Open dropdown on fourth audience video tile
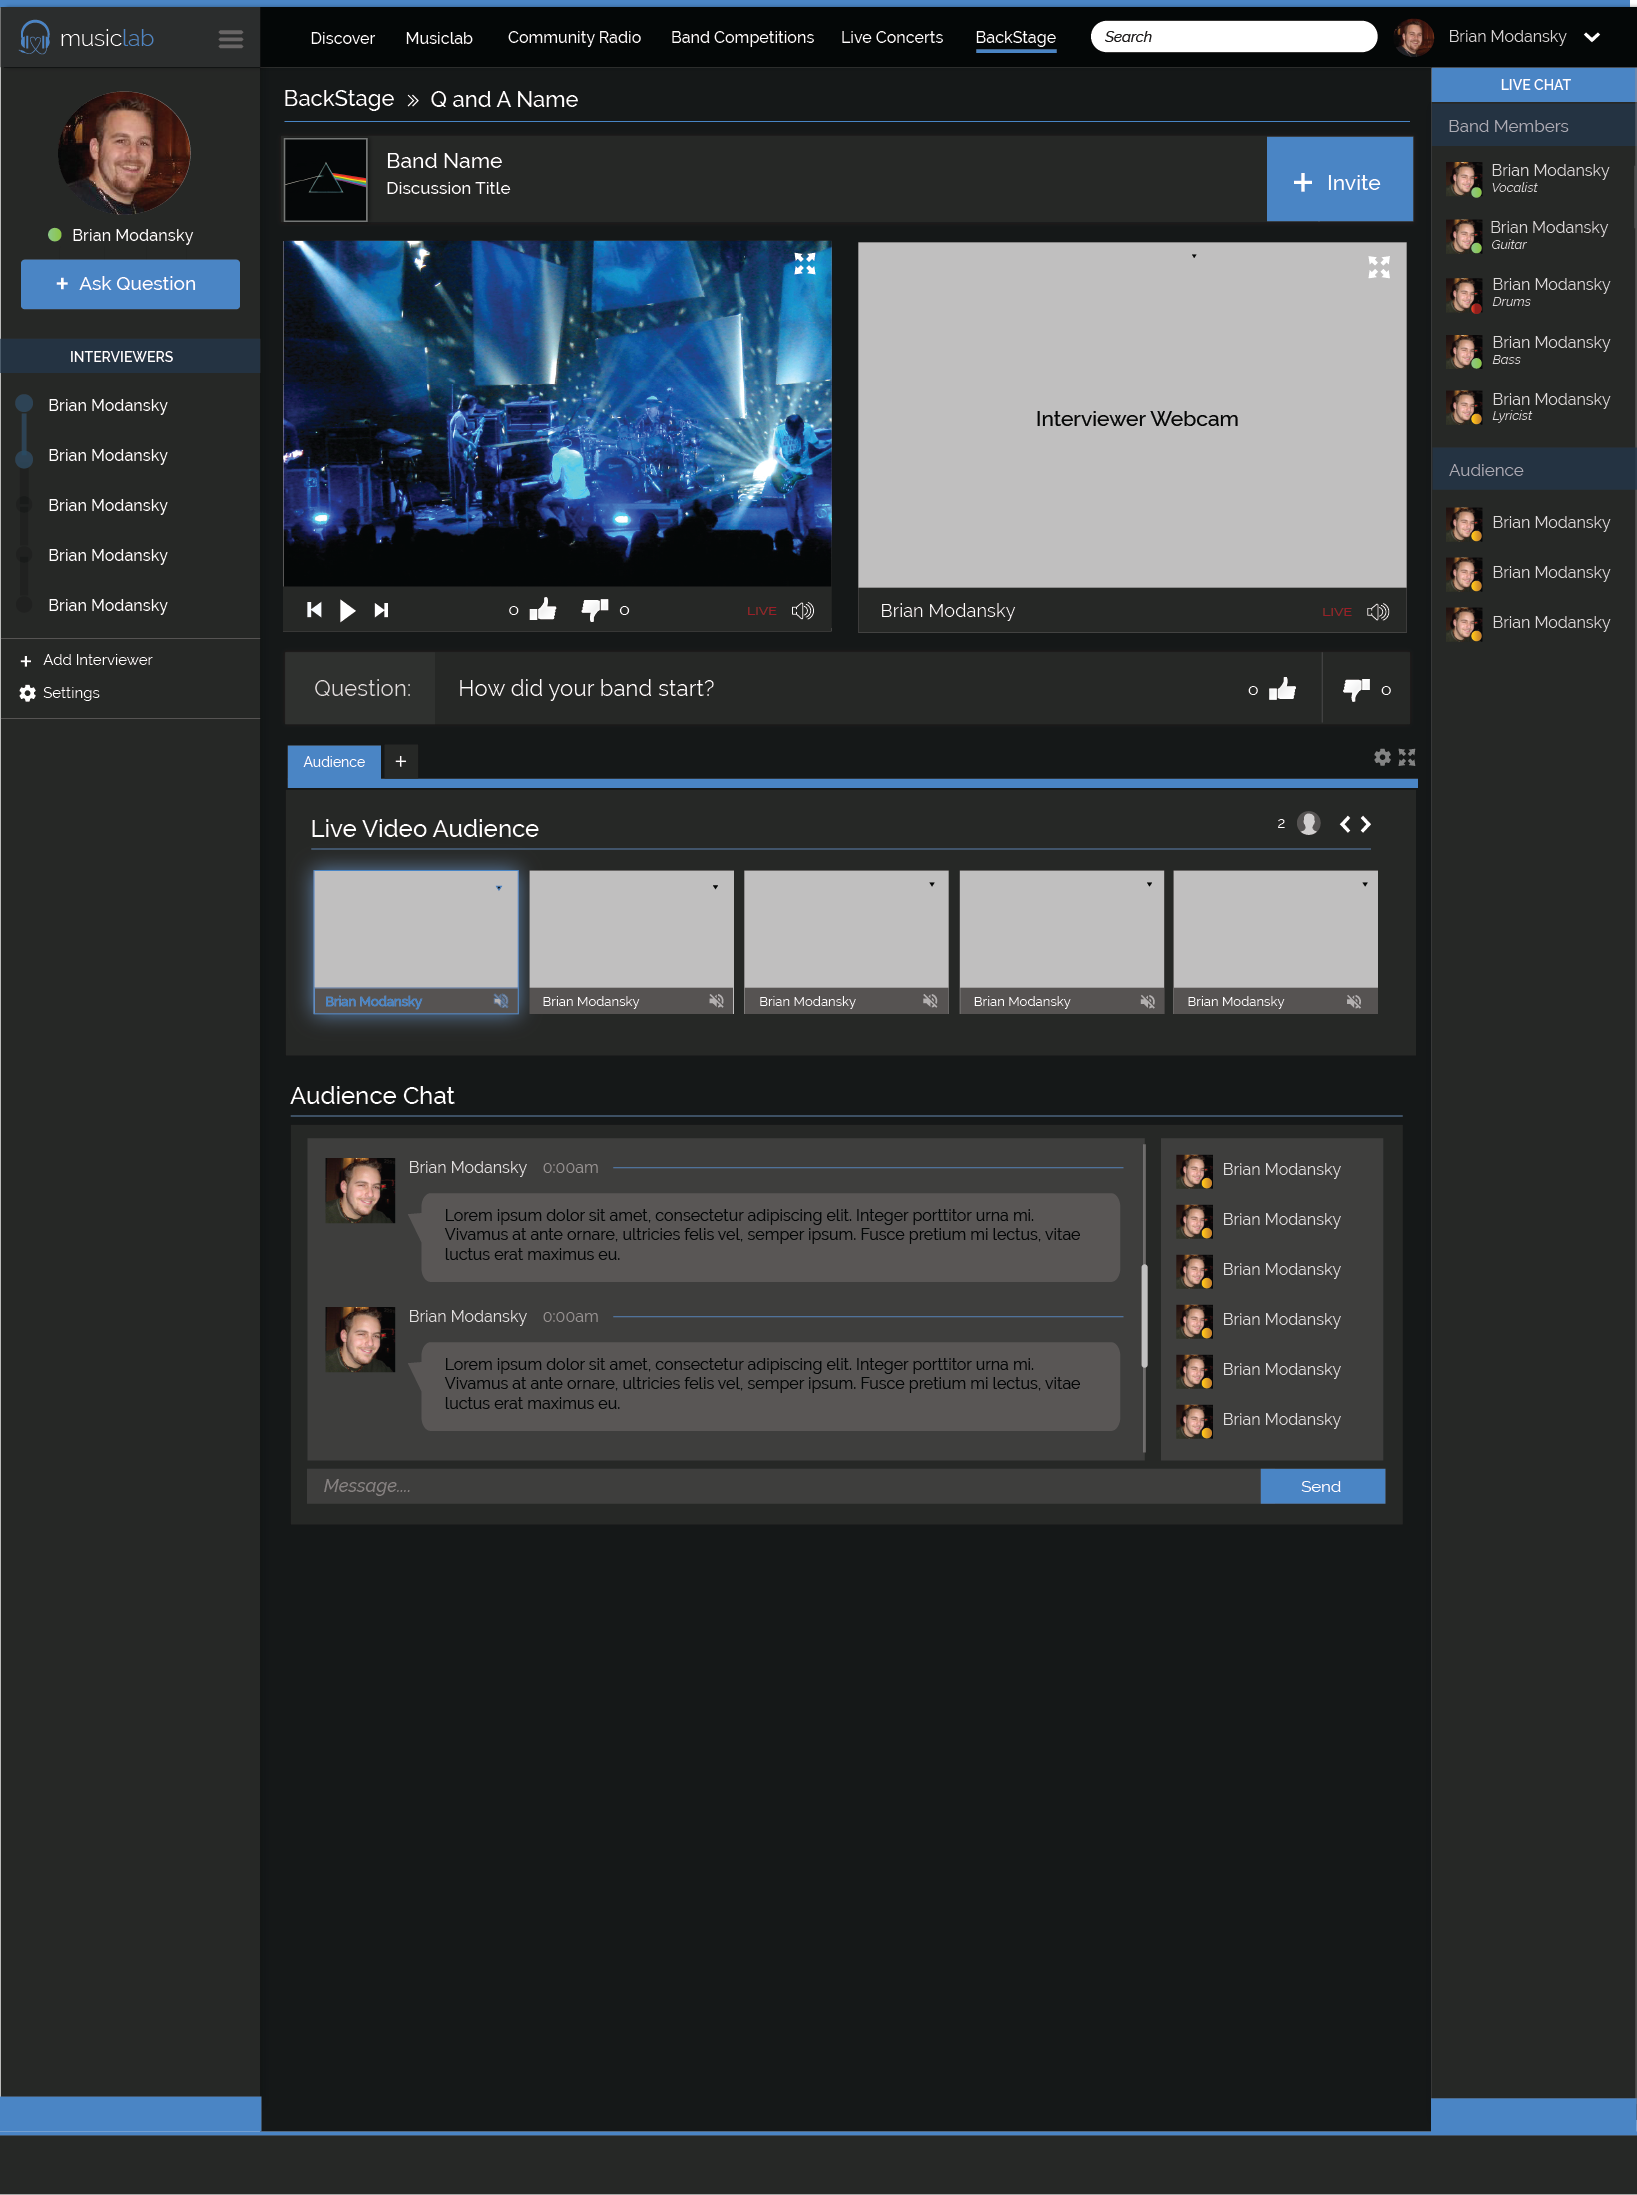The width and height of the screenshot is (1637, 2195). coord(1149,884)
